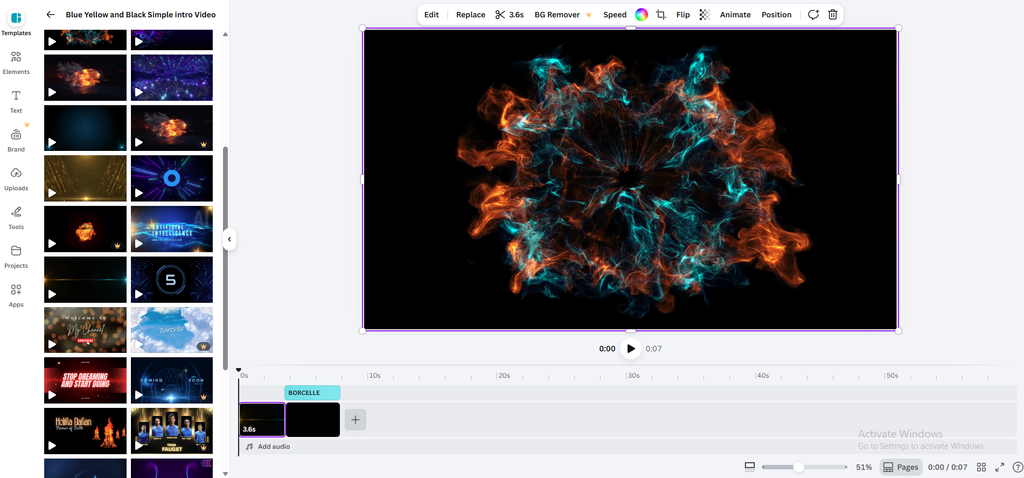The width and height of the screenshot is (1024, 478).
Task: Open the BG Remover tool
Action: 562,14
